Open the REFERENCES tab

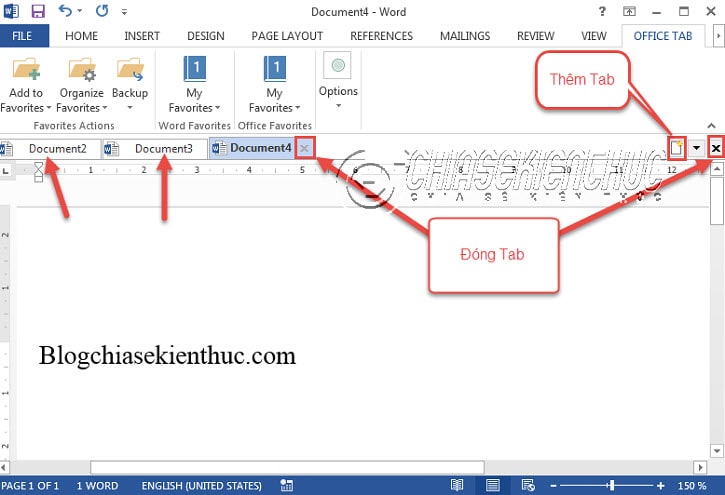click(x=381, y=36)
